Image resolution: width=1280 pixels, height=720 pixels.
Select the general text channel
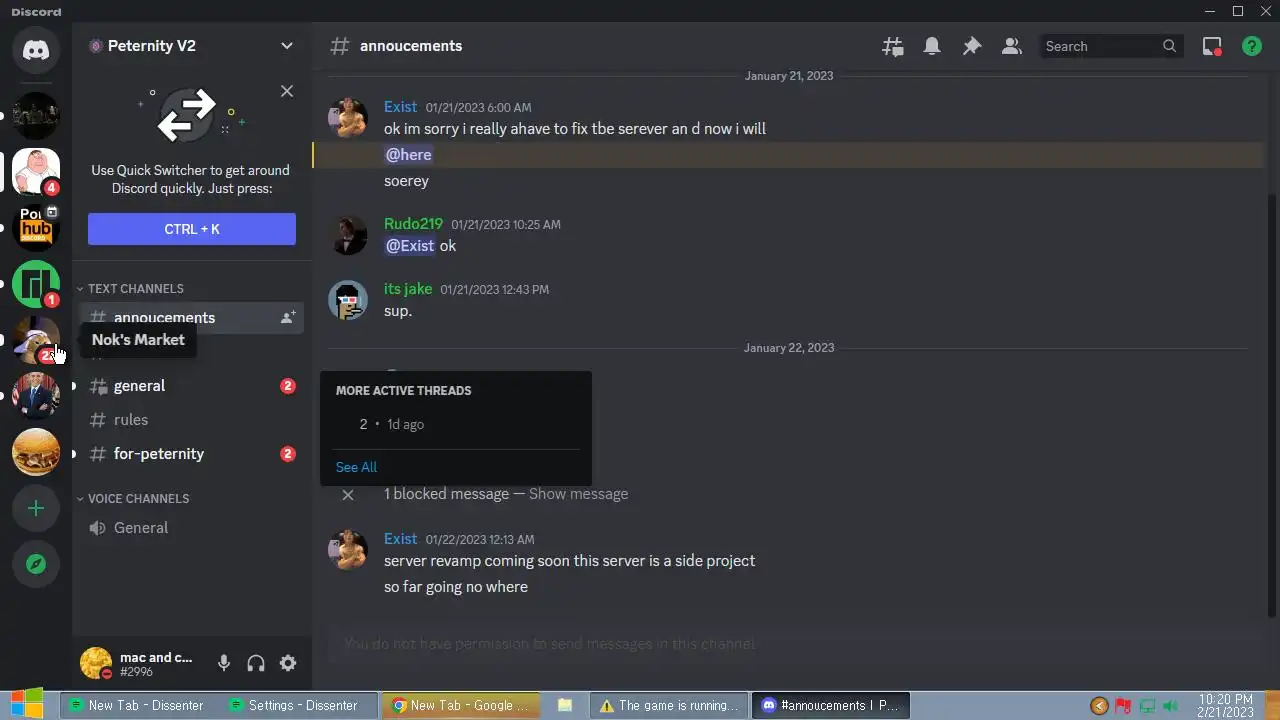190,385
